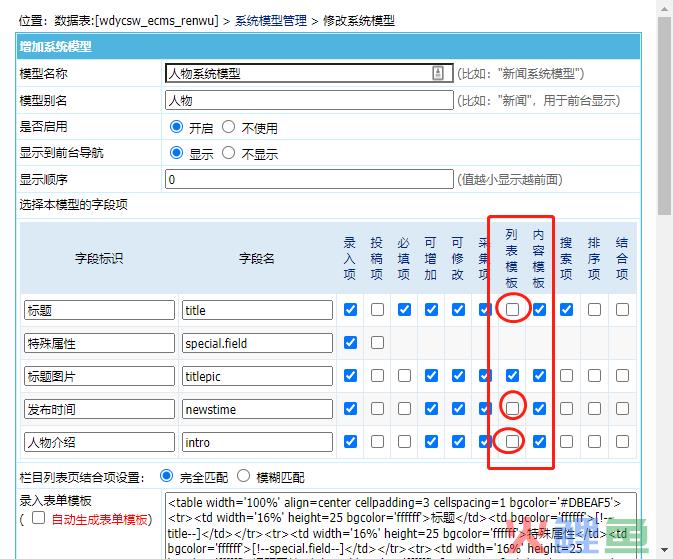The width and height of the screenshot is (673, 559).
Task: Select the 开启 radio button
Action: coord(176,127)
